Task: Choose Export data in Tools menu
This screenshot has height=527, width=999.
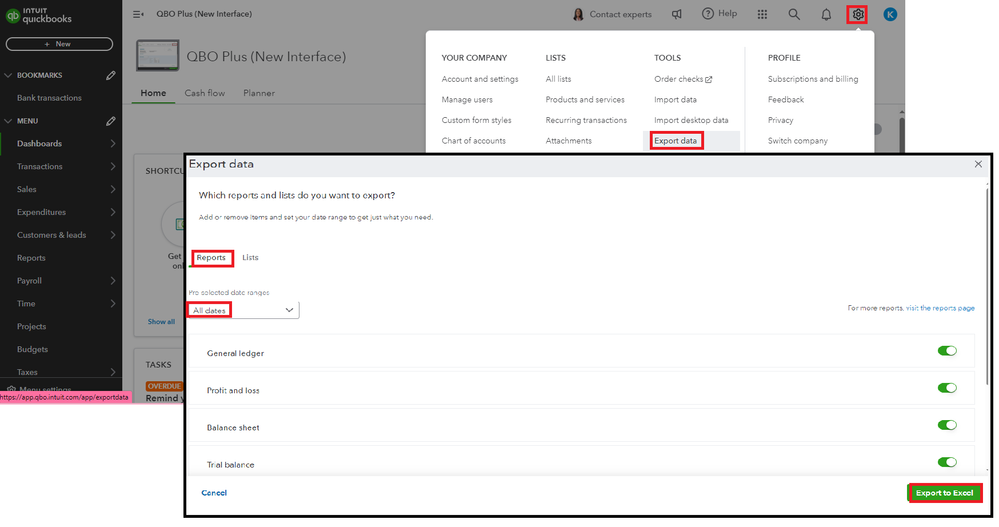Action: click(x=675, y=141)
